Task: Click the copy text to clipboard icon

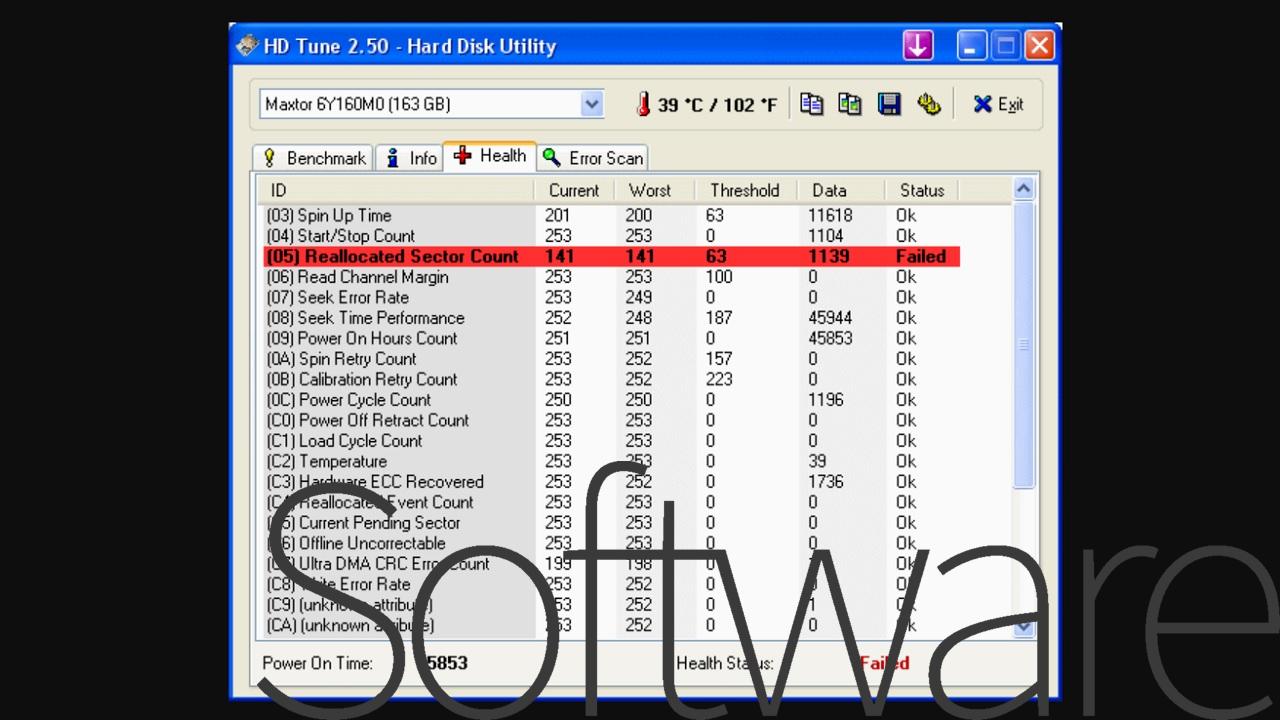Action: tap(811, 104)
